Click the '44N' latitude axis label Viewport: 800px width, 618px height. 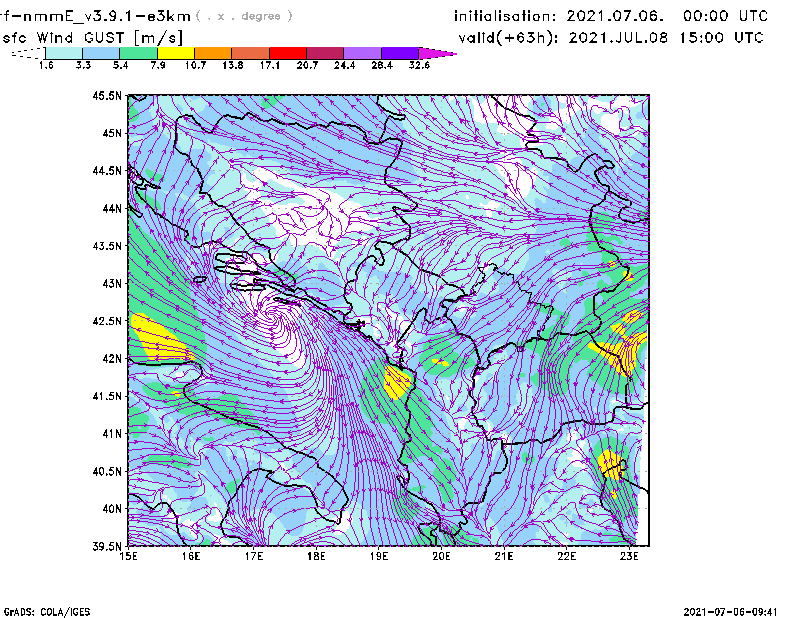pos(112,208)
